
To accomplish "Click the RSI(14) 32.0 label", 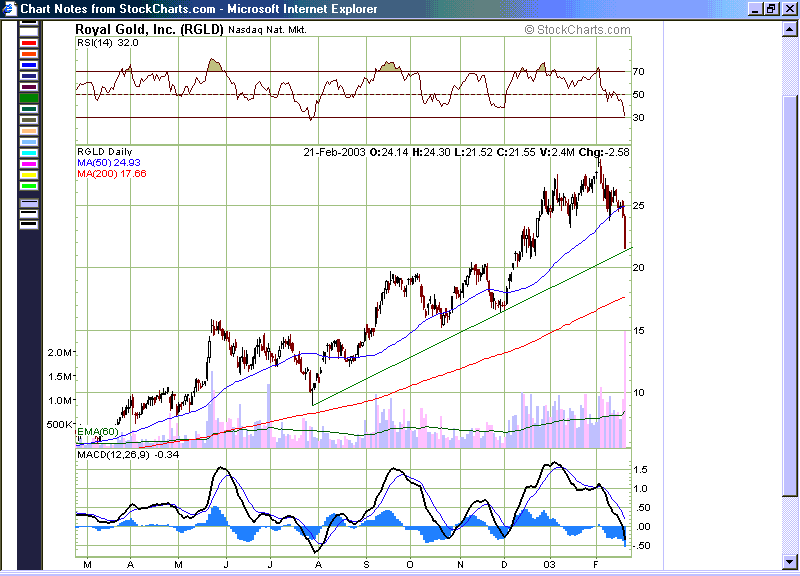I will (108, 43).
